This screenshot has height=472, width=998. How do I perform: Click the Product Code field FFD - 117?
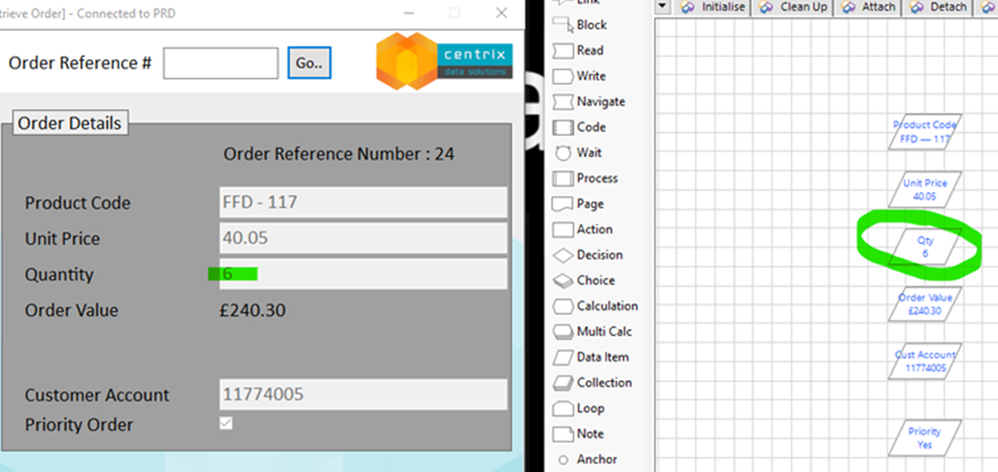tap(363, 202)
